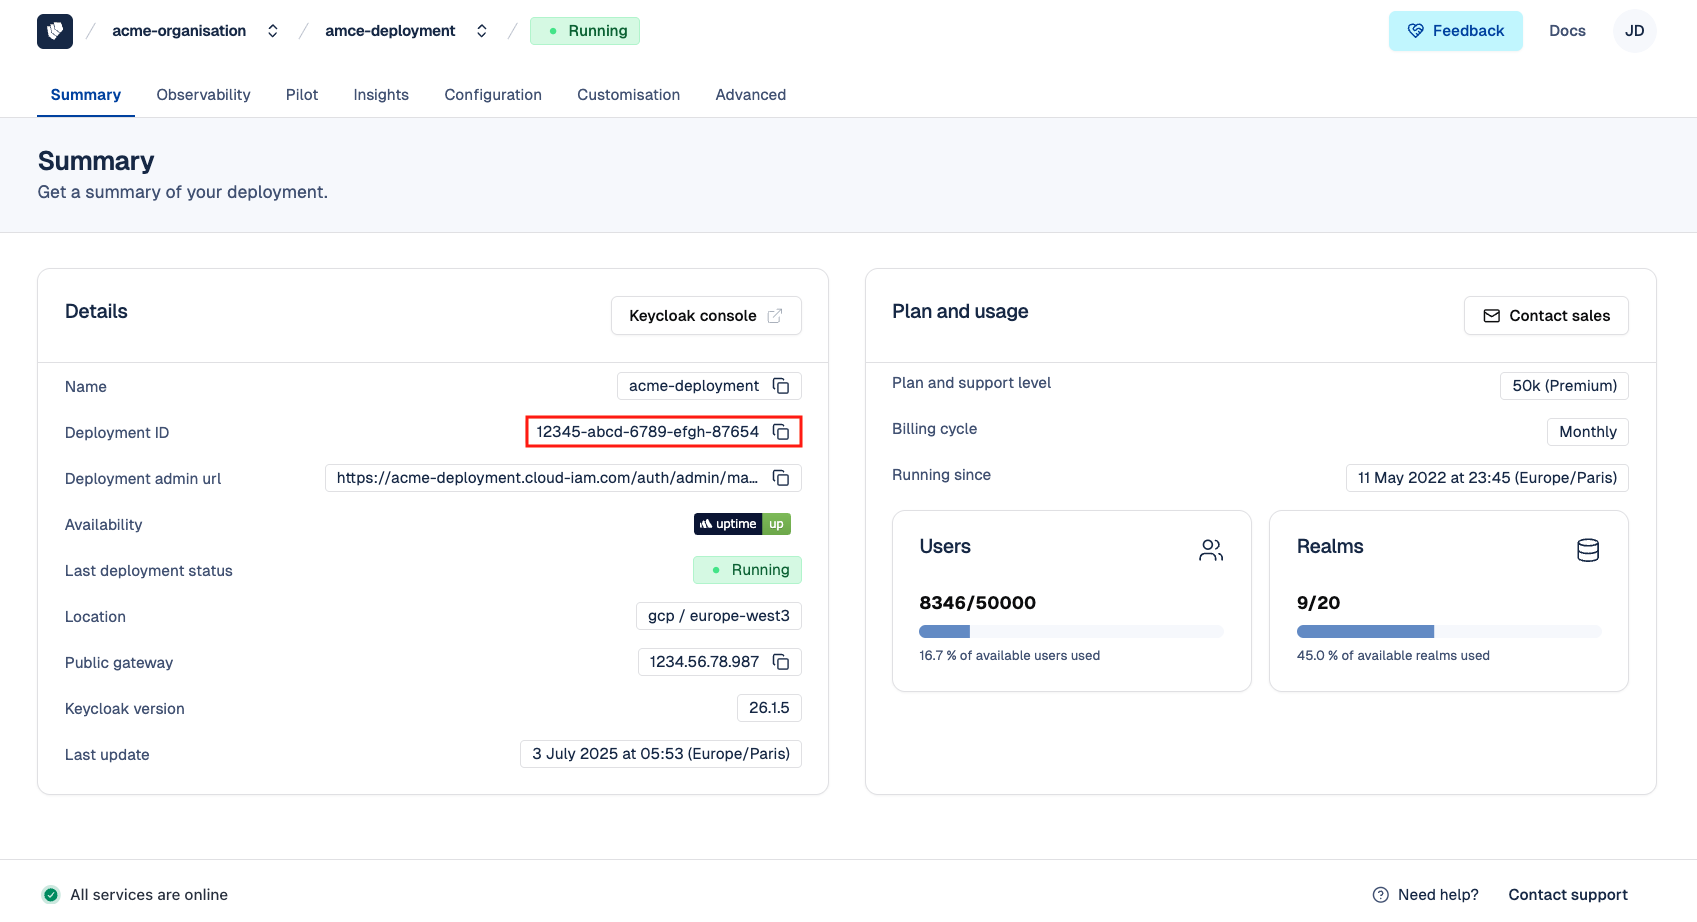Switch to the Observability tab
The image size is (1697, 922).
click(203, 95)
